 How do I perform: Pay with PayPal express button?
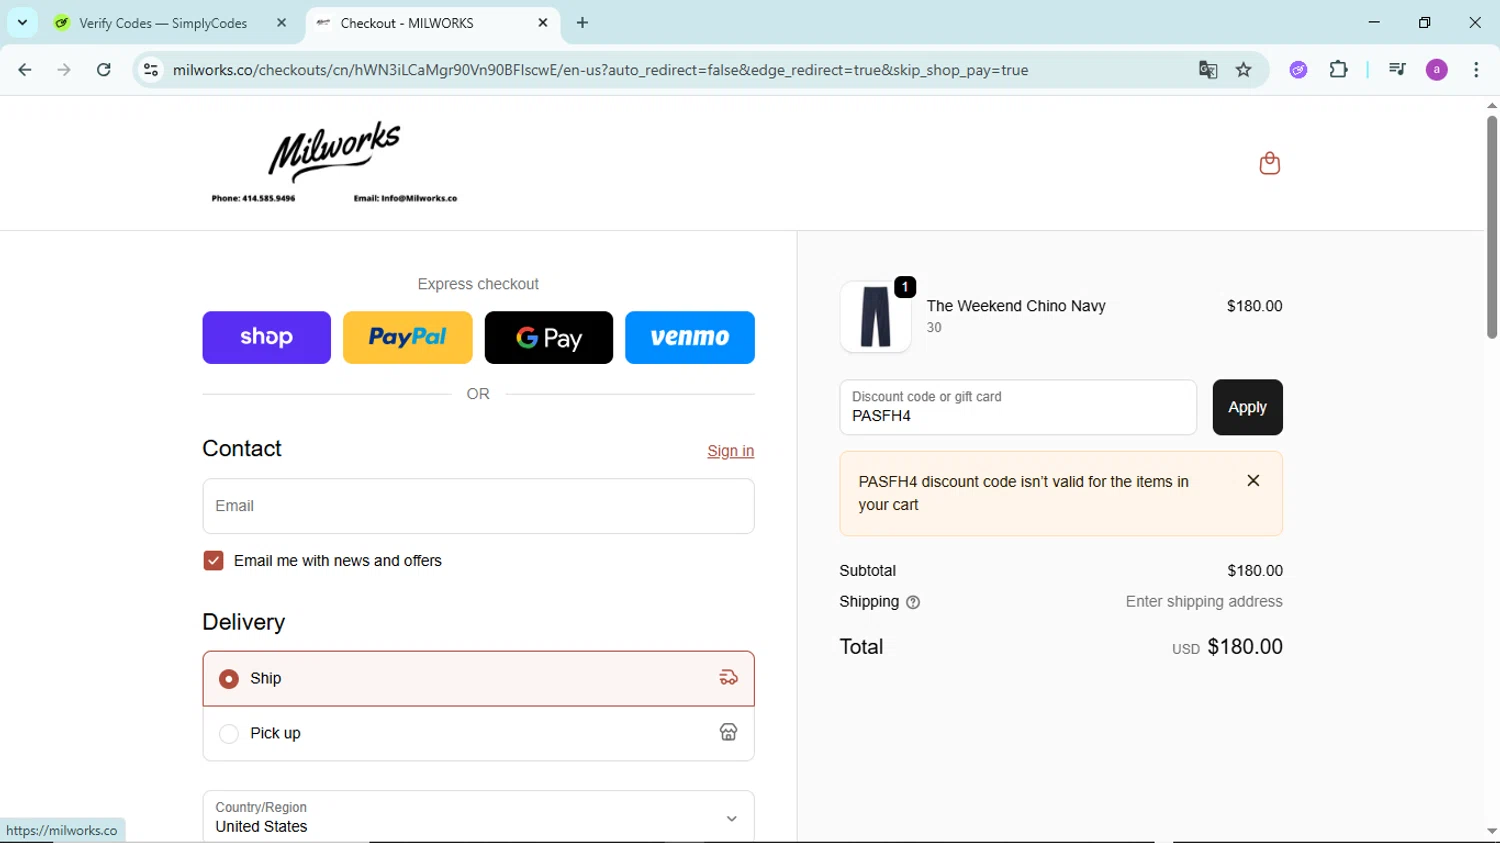[408, 337]
